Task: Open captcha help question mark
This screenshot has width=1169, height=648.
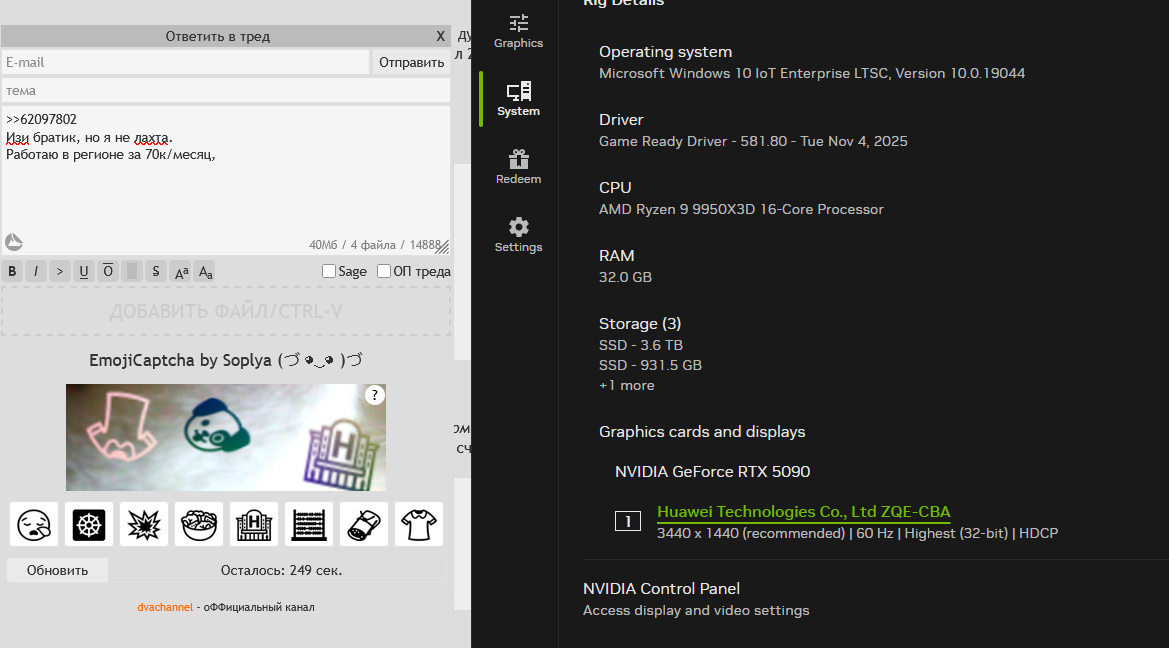Action: coord(374,395)
